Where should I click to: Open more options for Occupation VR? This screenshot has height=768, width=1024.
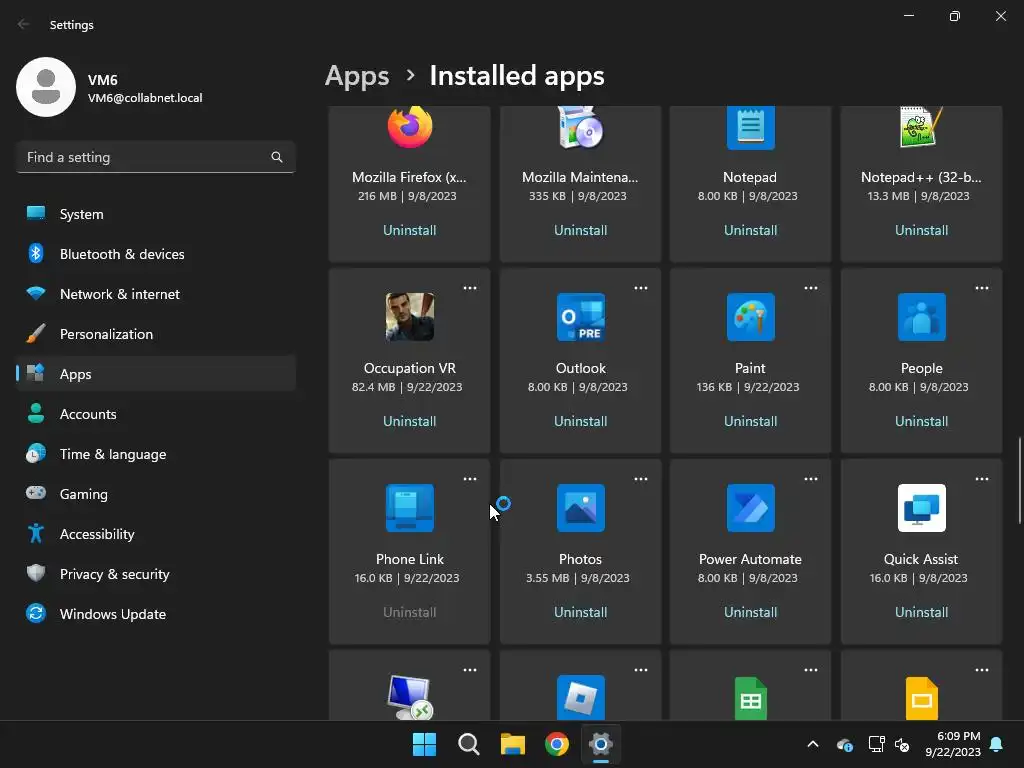pyautogui.click(x=470, y=288)
